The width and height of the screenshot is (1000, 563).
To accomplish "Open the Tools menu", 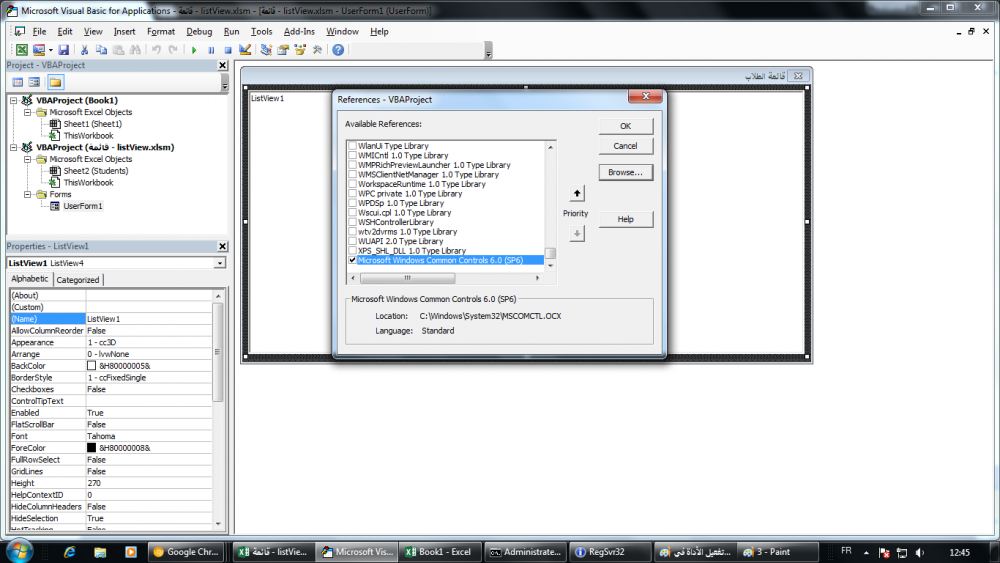I will coord(261,31).
